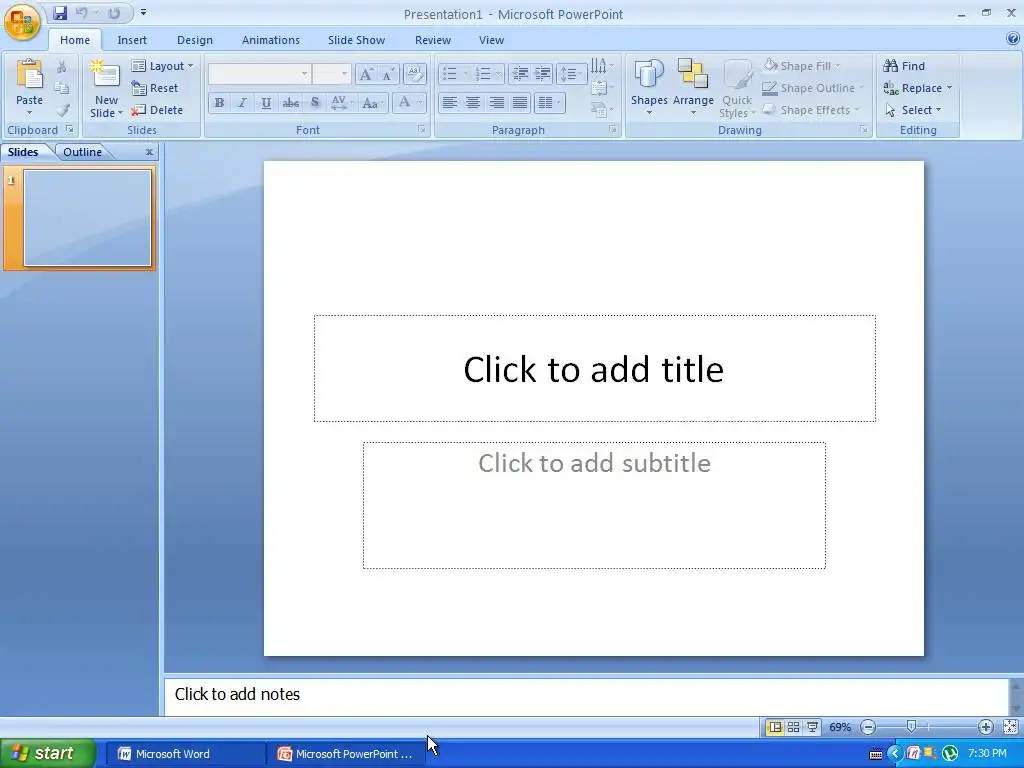
Task: Click the Columns icon in Paragraph group
Action: (549, 103)
